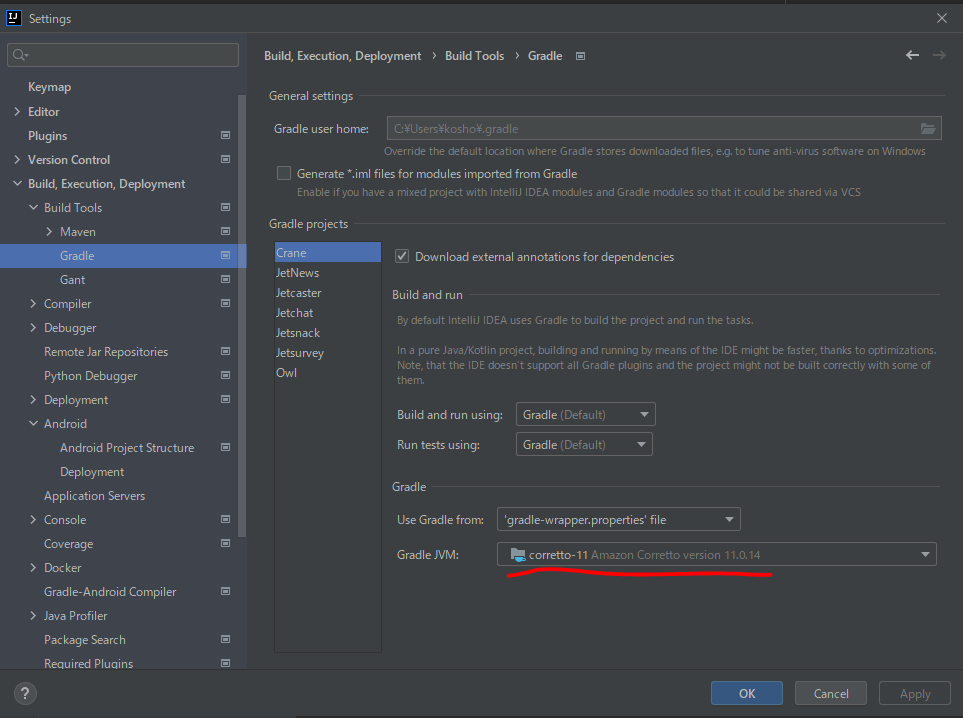Uncheck downloading external annotations for dependencies
Screen dimensions: 963x718
coord(401,255)
